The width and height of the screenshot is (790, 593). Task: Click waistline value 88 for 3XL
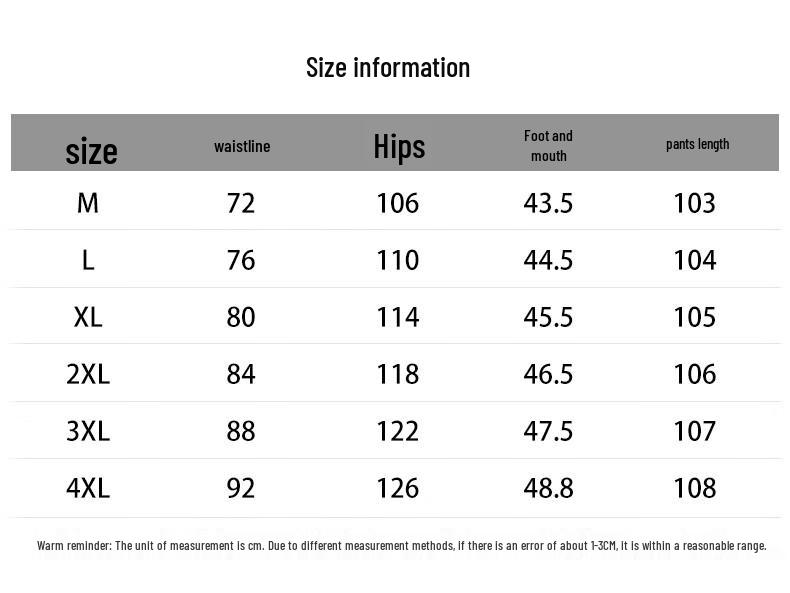pyautogui.click(x=241, y=431)
